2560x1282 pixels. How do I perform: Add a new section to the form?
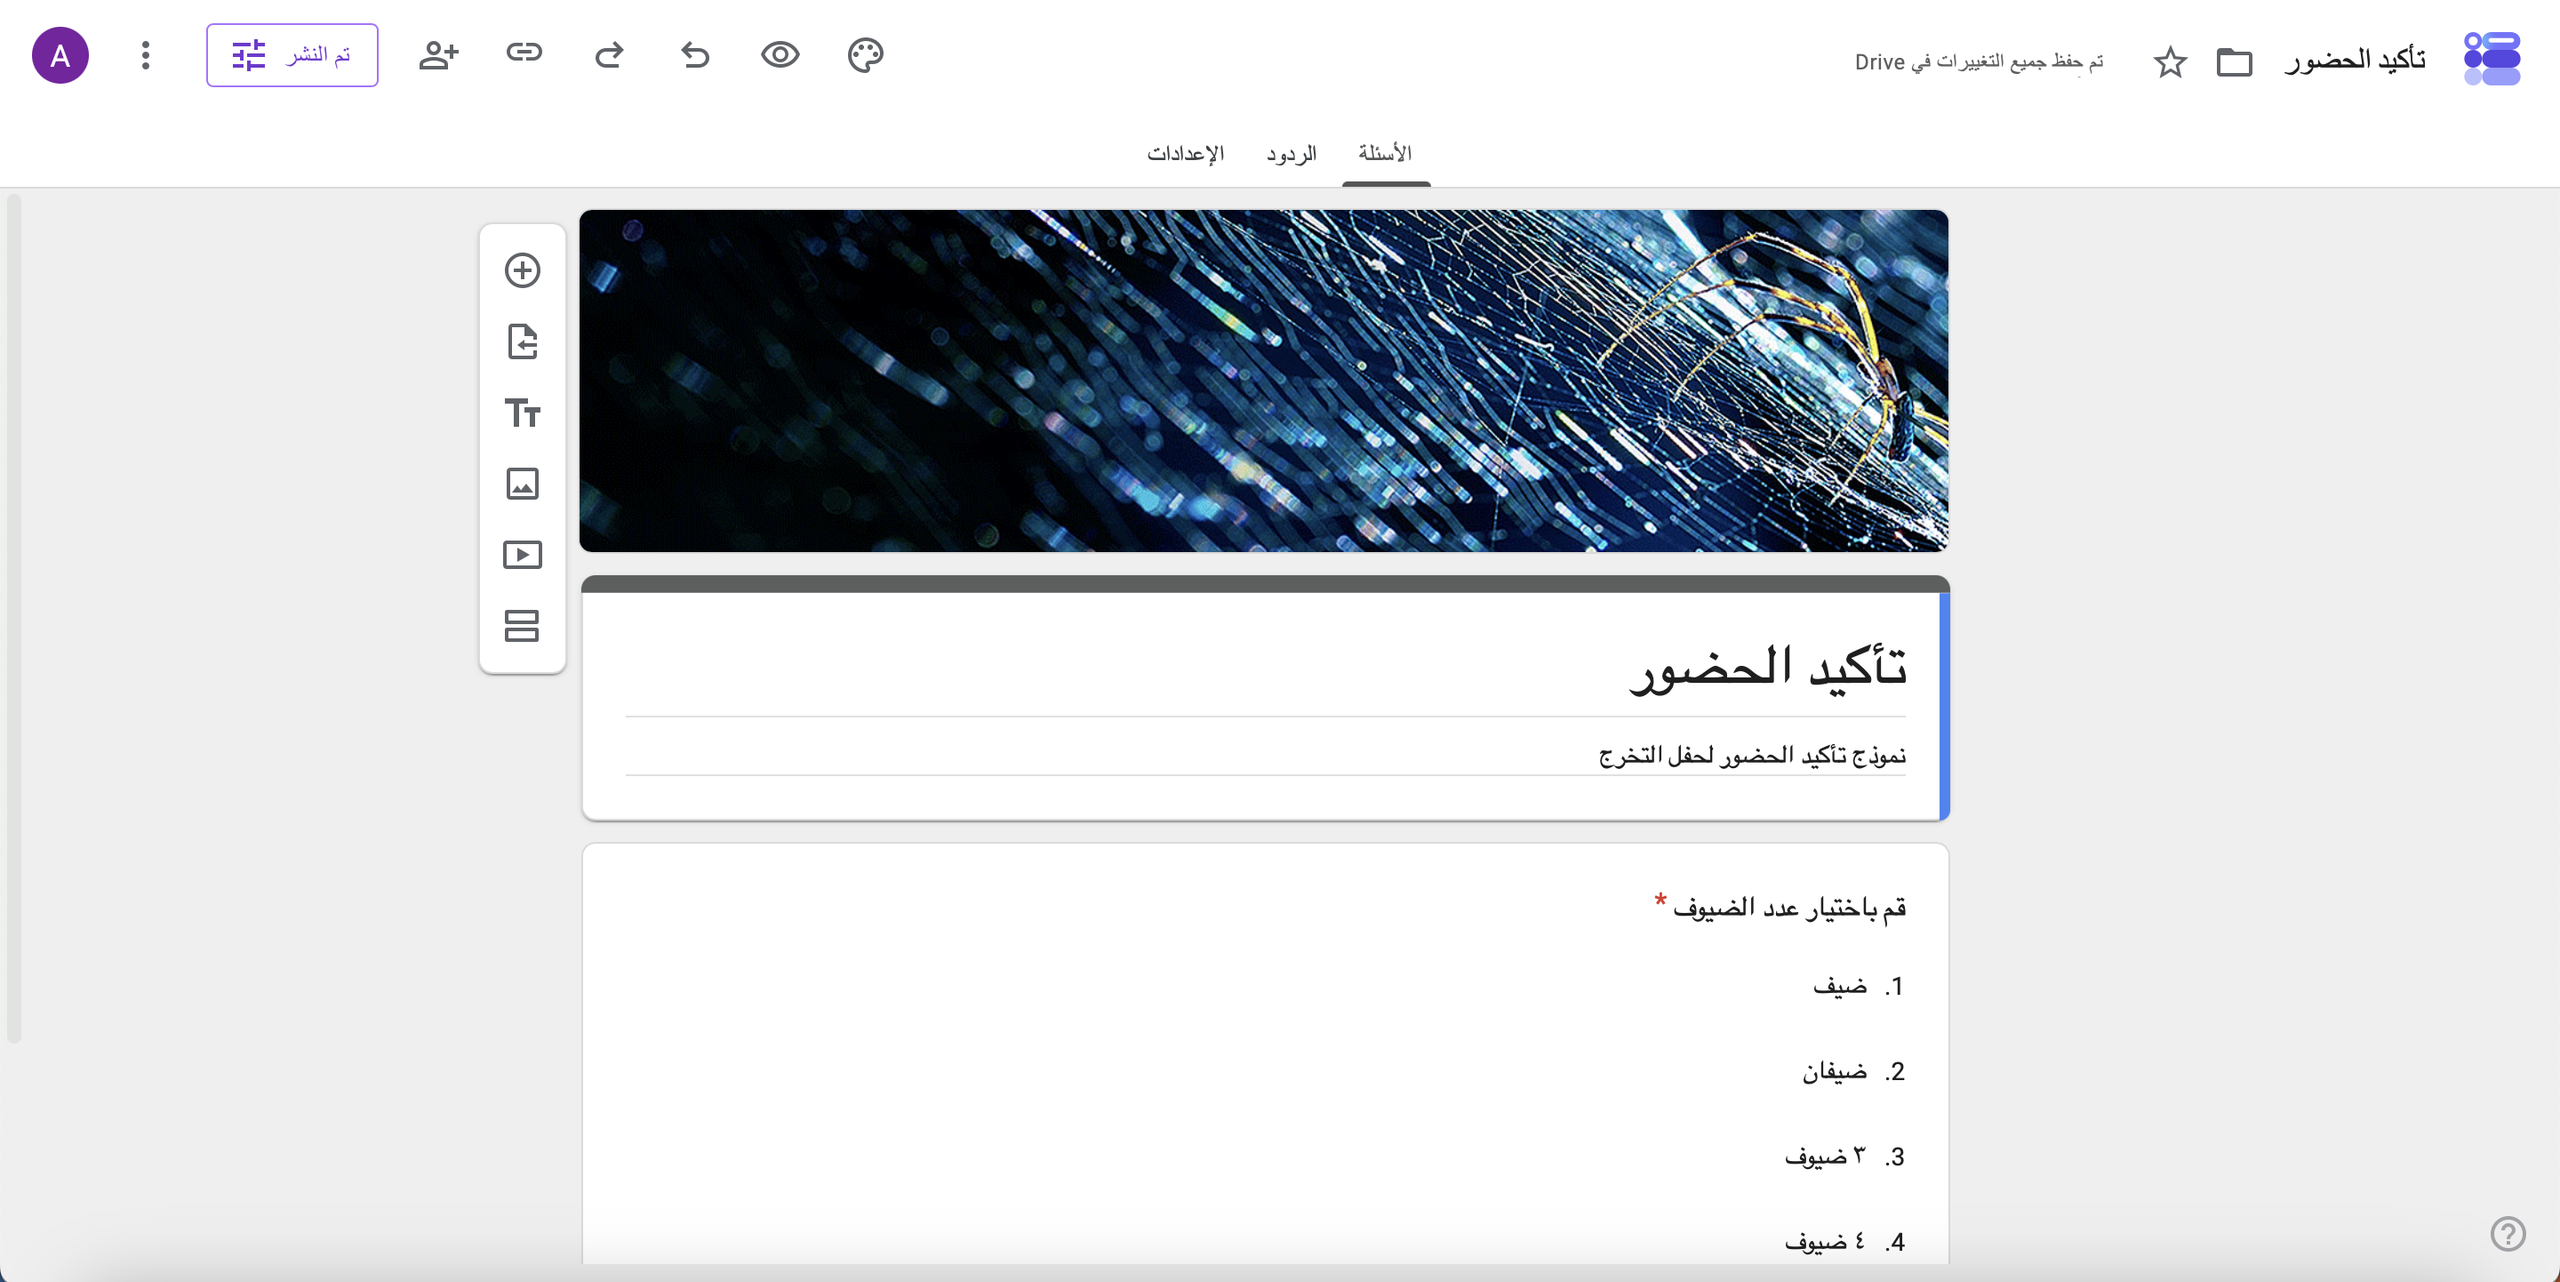[522, 626]
